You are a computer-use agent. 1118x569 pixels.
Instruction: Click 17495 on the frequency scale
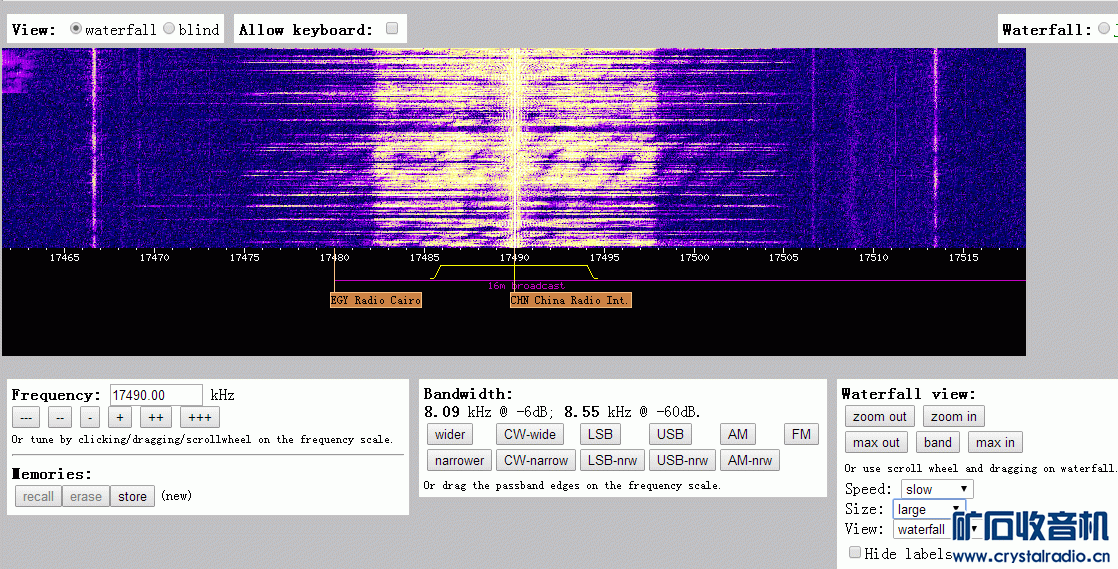pyautogui.click(x=604, y=257)
